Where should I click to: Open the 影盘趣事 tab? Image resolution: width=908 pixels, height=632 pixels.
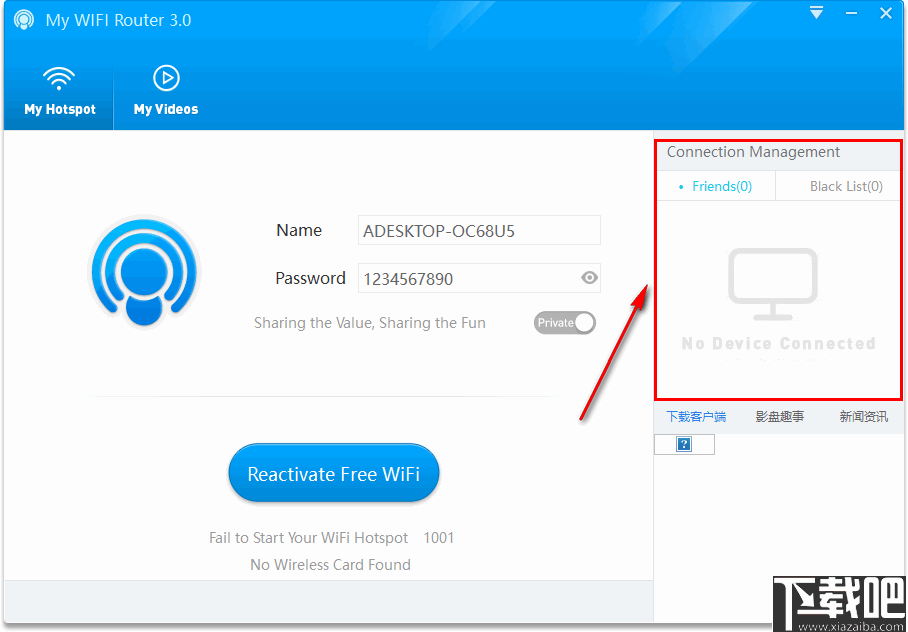(x=779, y=417)
